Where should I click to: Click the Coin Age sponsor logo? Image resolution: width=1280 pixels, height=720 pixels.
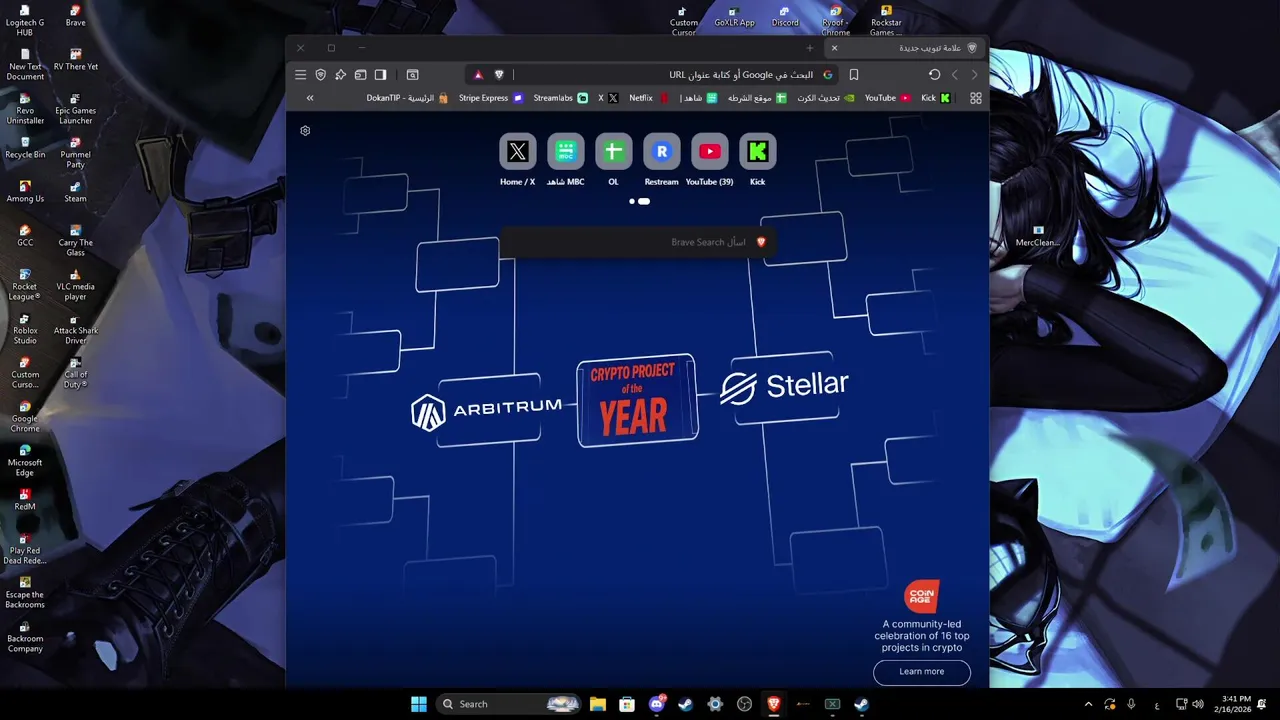(x=922, y=596)
